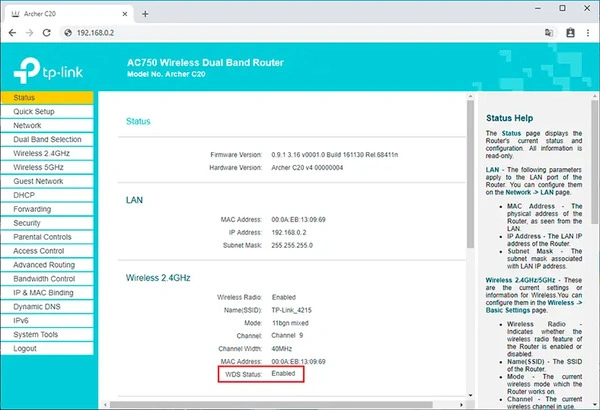Click the horizontal scrollbar right arrow

pyautogui.click(x=461, y=405)
